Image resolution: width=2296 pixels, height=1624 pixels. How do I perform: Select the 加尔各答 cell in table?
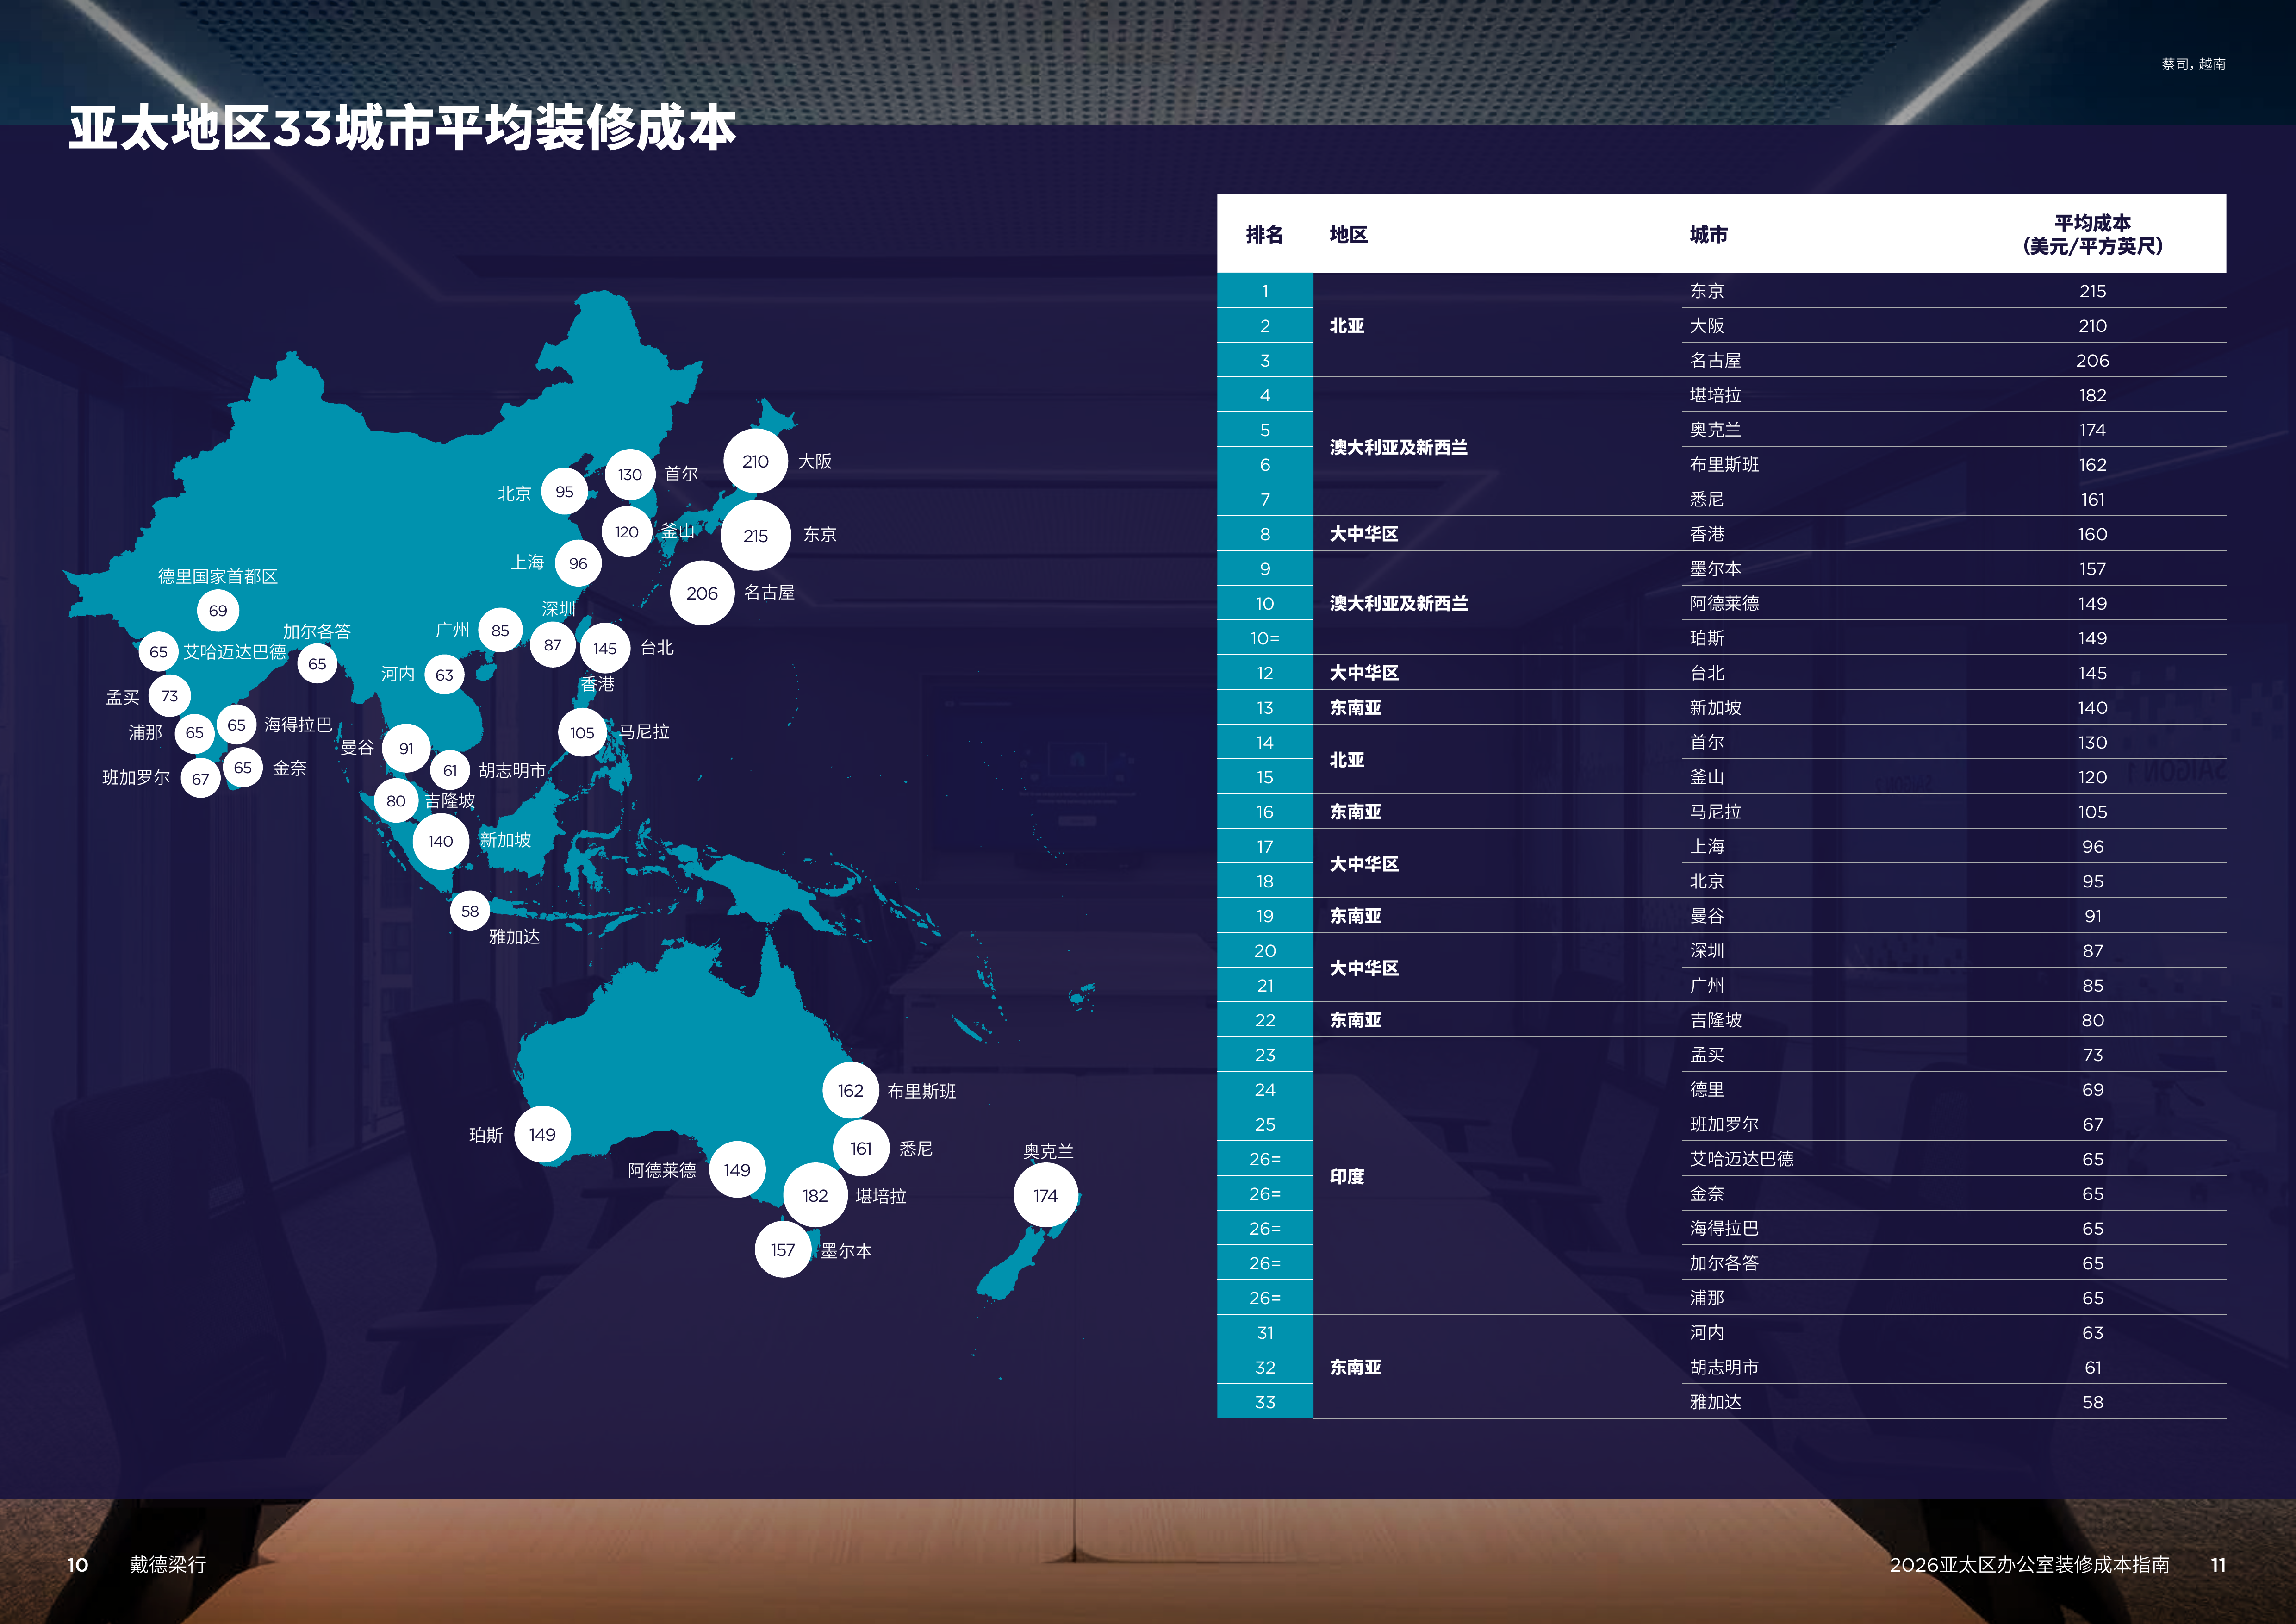[x=1725, y=1263]
